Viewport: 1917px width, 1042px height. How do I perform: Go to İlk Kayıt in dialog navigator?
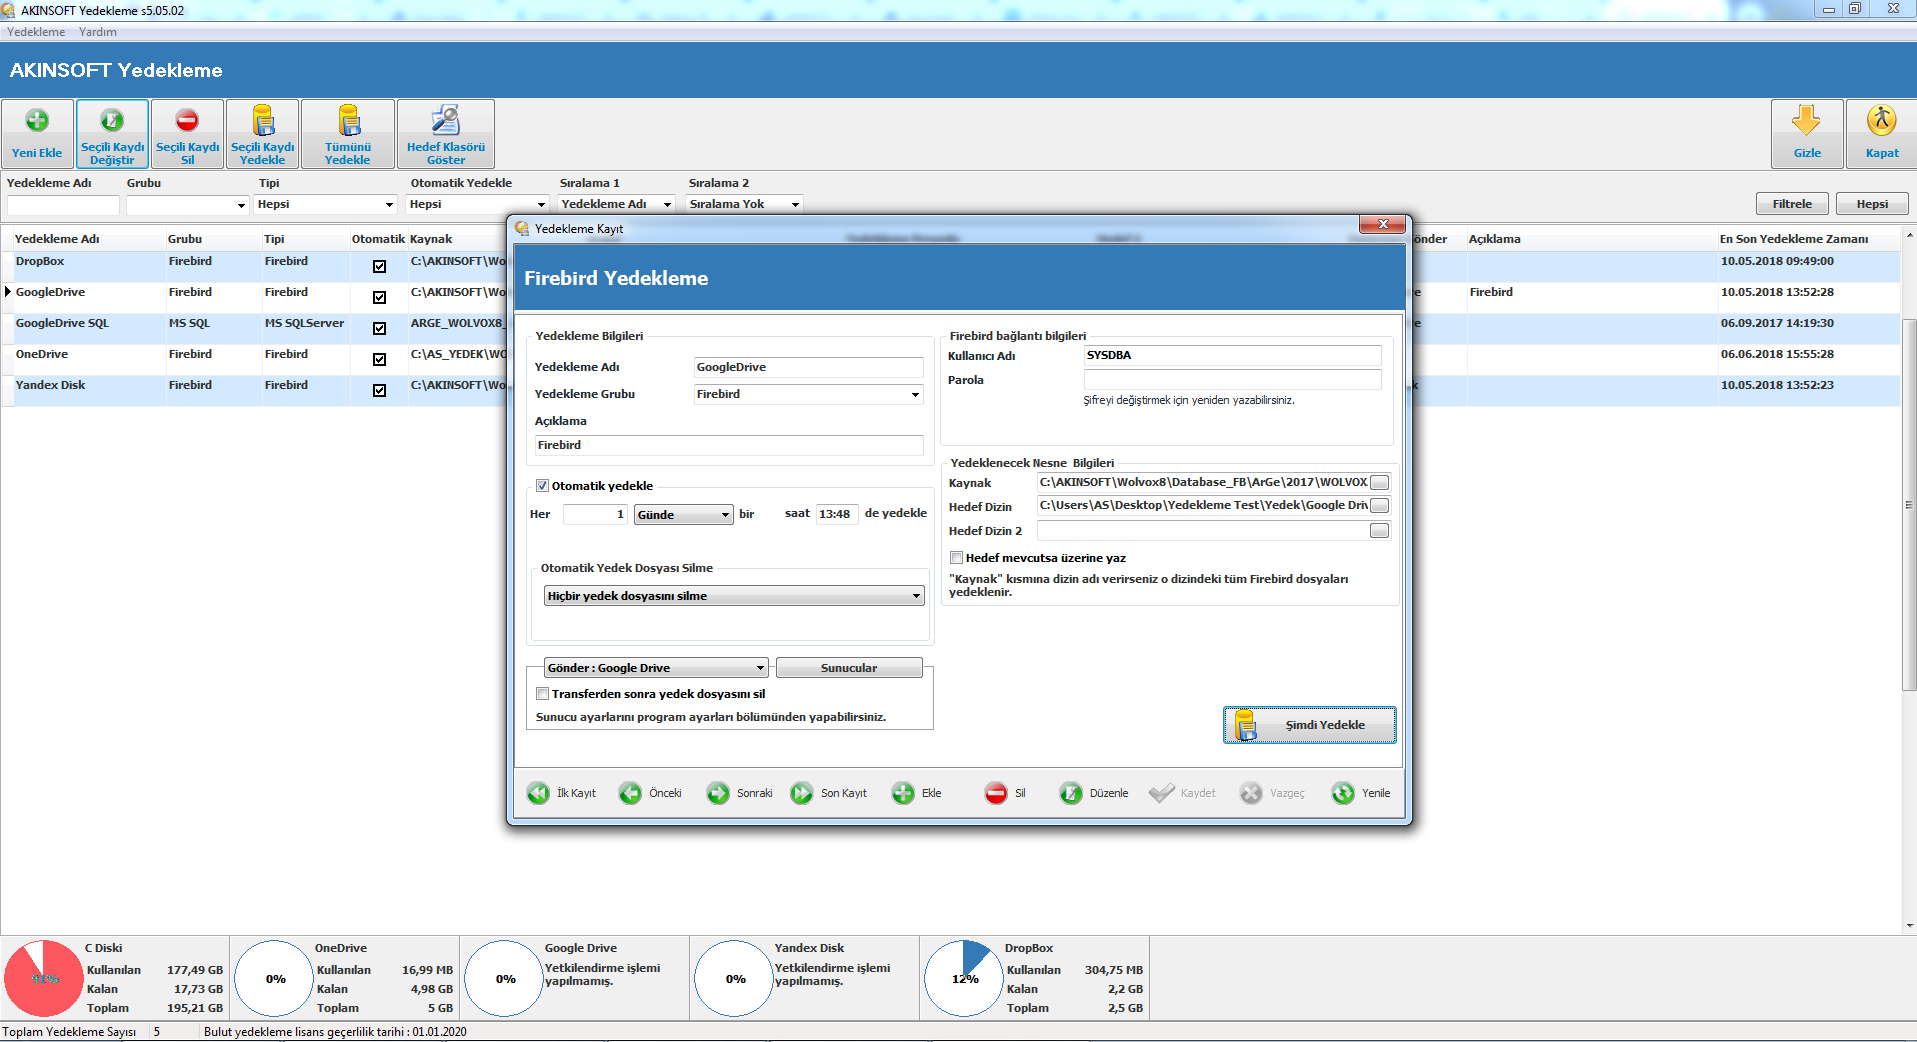pos(539,793)
